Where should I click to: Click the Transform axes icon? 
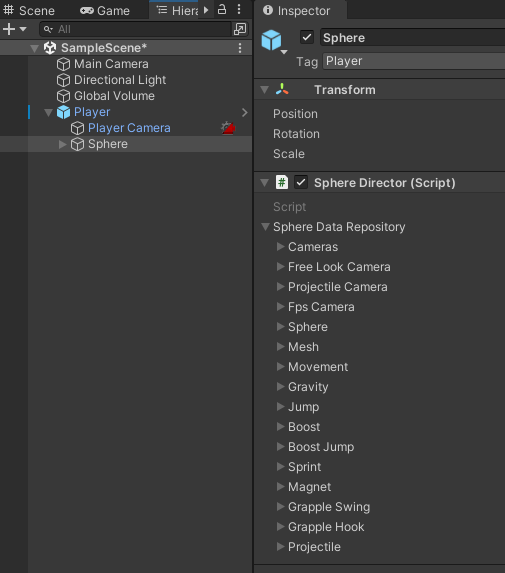282,89
